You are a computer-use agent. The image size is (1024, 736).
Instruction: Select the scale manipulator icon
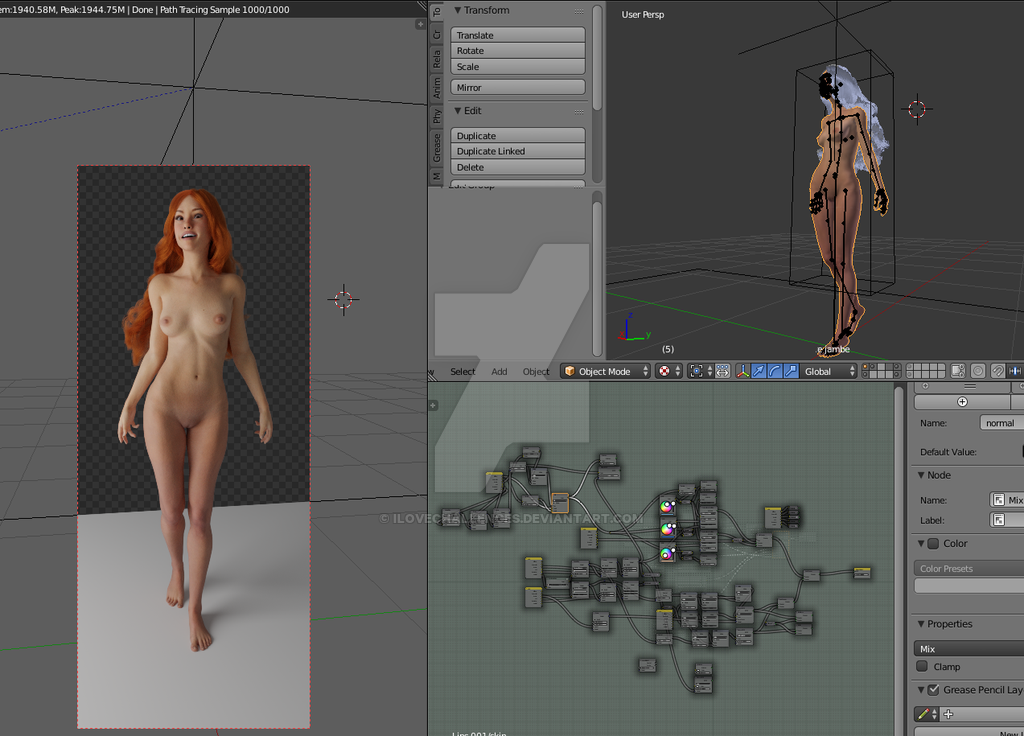click(790, 371)
